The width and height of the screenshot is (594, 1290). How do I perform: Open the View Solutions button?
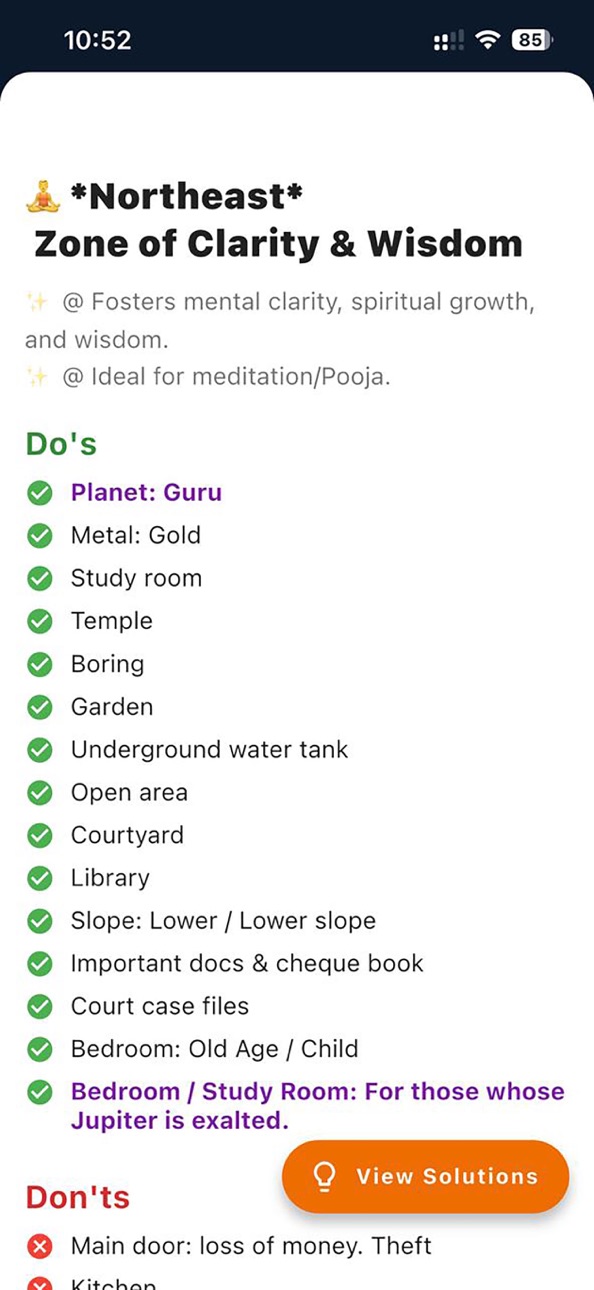426,1176
